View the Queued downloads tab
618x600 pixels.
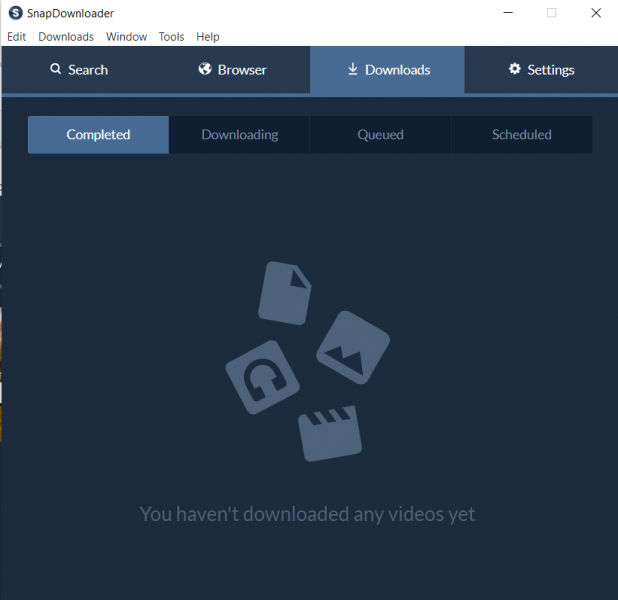(380, 135)
